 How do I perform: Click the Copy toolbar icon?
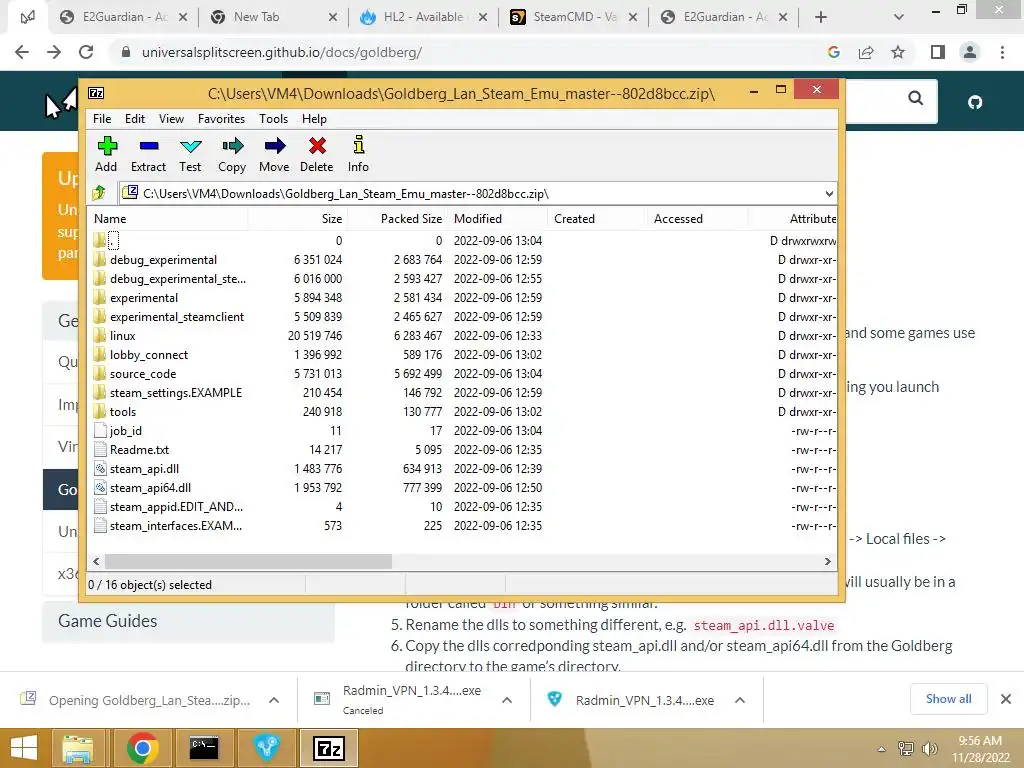click(x=232, y=154)
